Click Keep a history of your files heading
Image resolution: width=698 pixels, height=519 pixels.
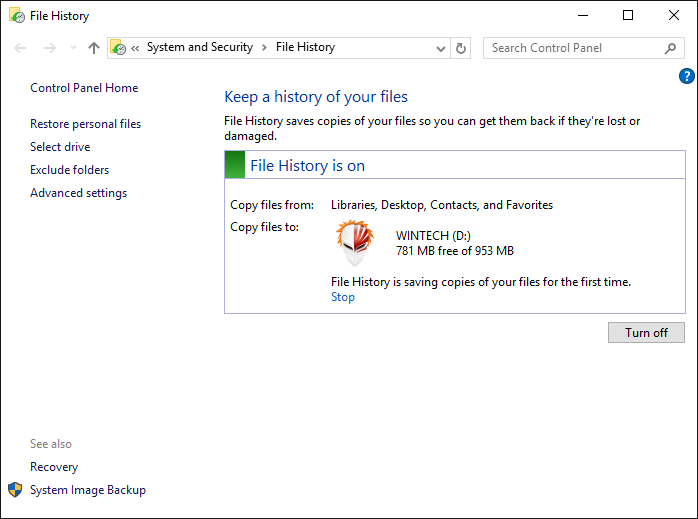point(316,97)
